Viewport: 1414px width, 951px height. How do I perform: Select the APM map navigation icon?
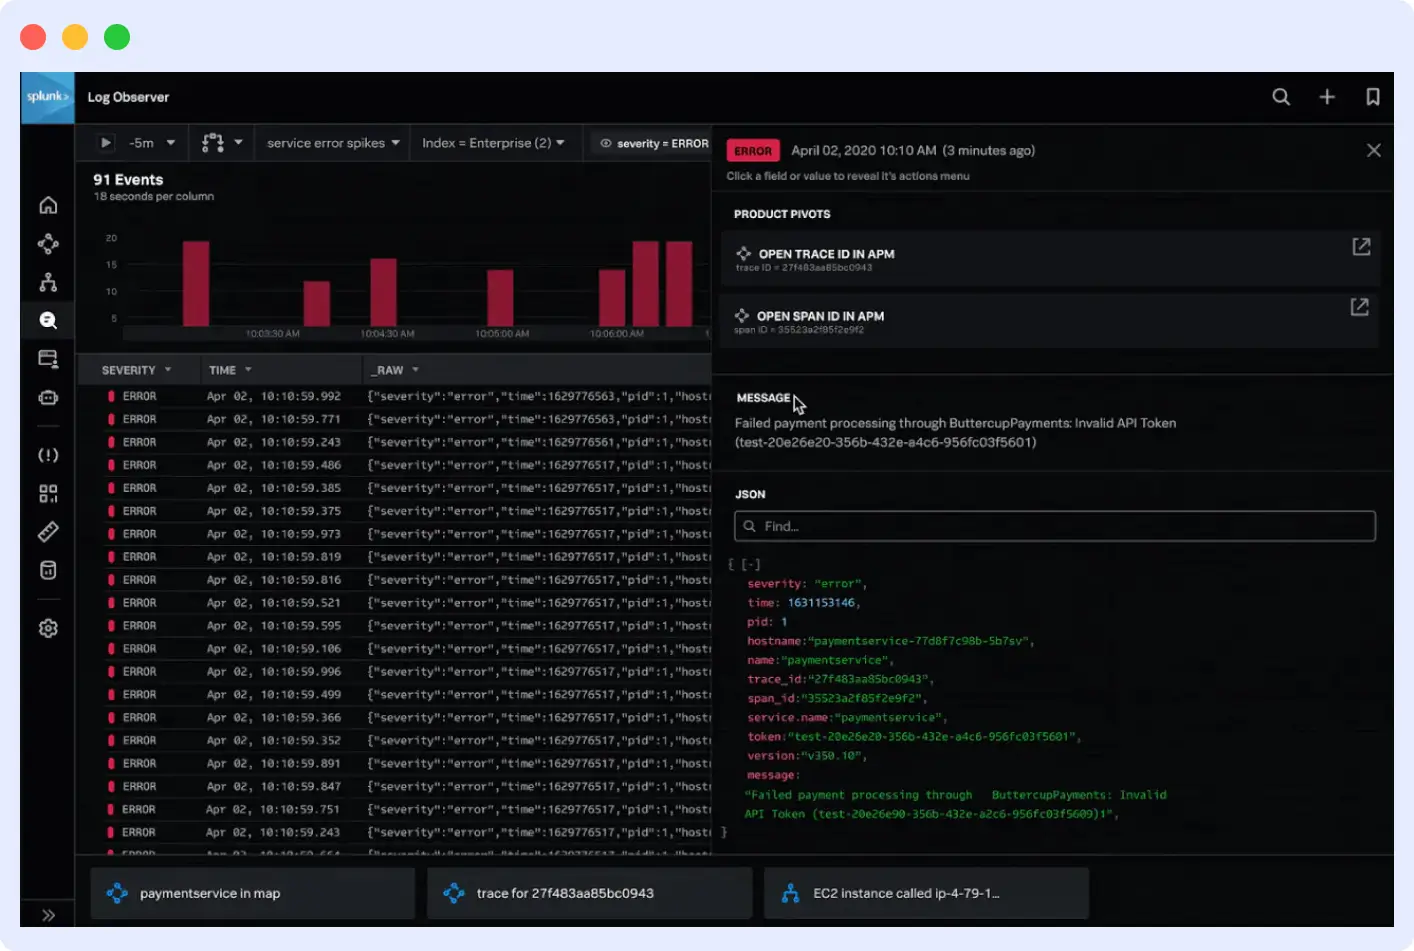tap(47, 243)
